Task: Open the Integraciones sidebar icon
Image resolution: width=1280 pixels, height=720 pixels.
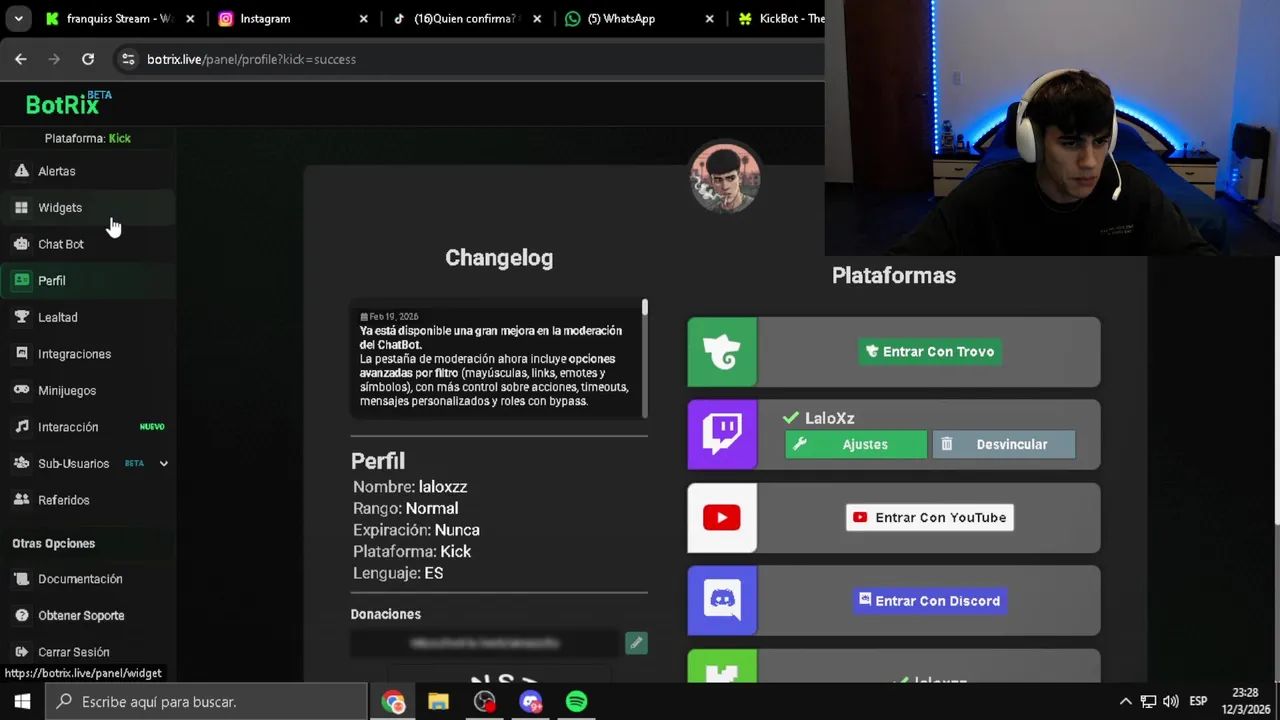Action: click(21, 354)
